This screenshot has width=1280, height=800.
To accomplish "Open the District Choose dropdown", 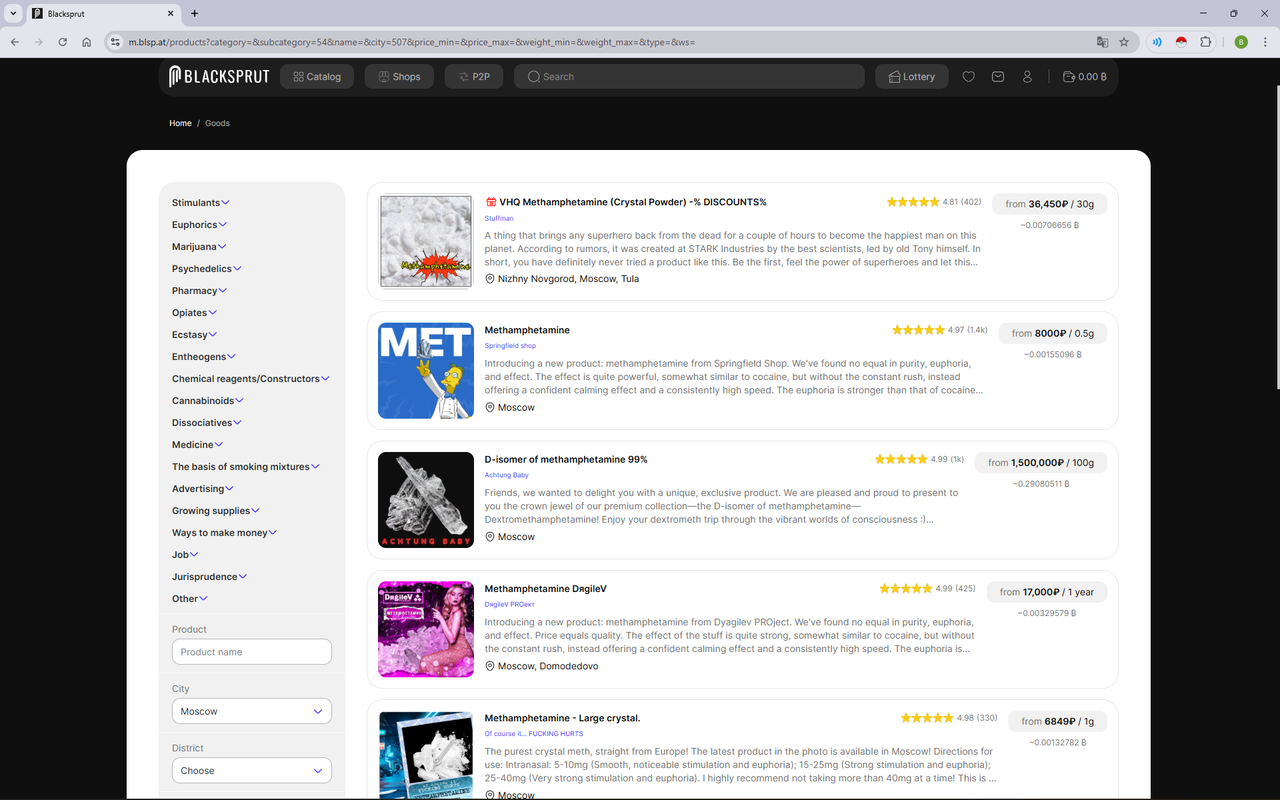I will coord(252,770).
